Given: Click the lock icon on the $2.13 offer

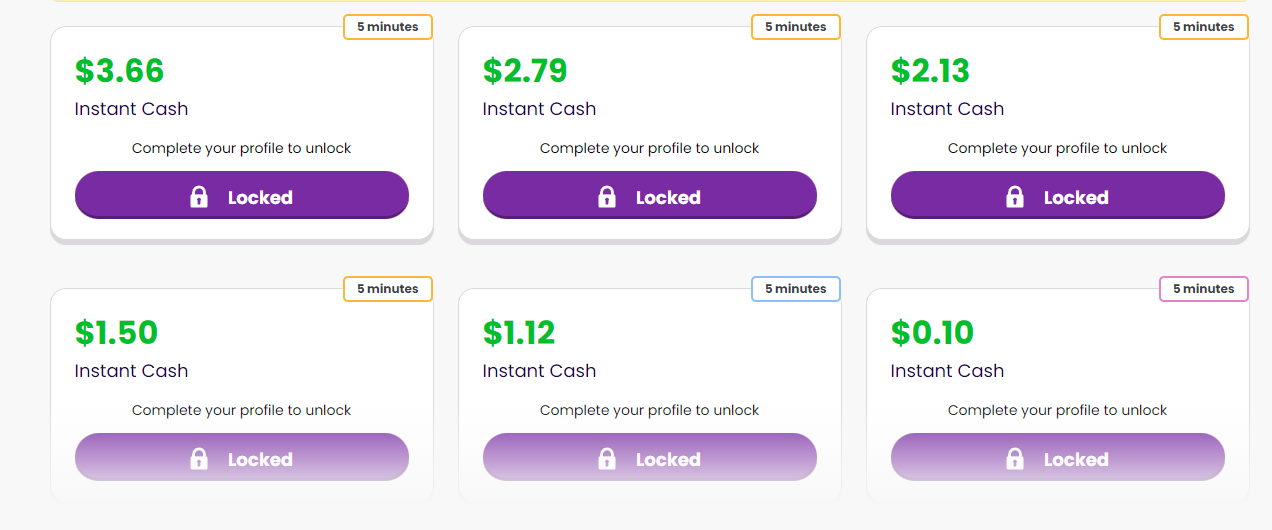Looking at the screenshot, I should coord(1015,197).
